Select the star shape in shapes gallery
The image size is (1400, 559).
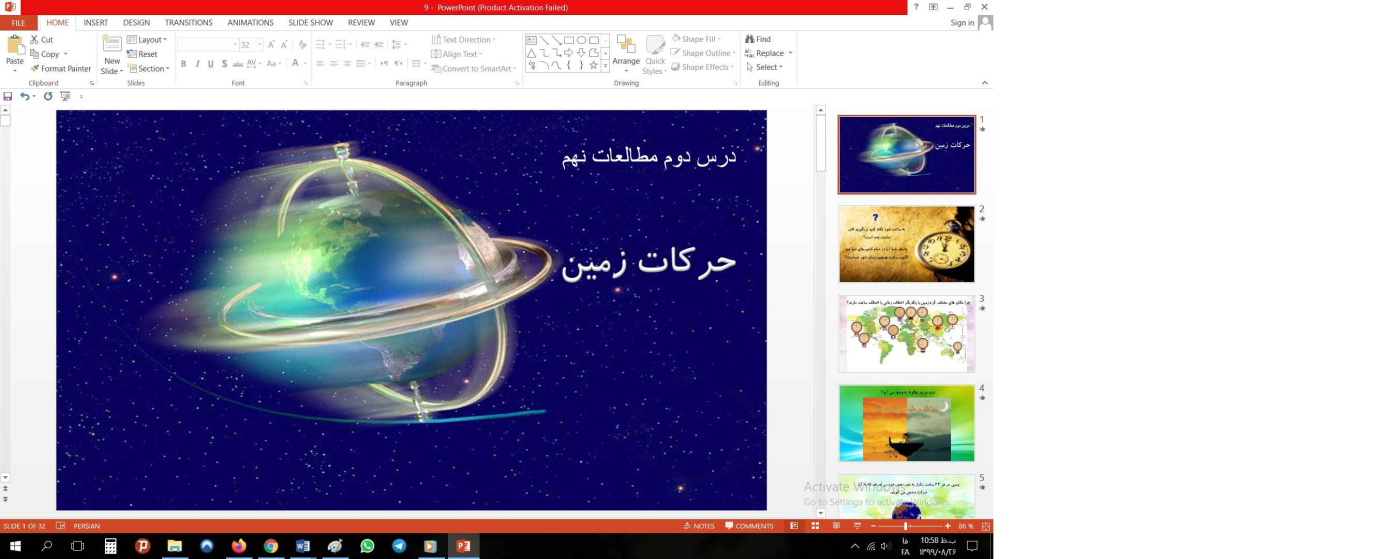pyautogui.click(x=593, y=66)
